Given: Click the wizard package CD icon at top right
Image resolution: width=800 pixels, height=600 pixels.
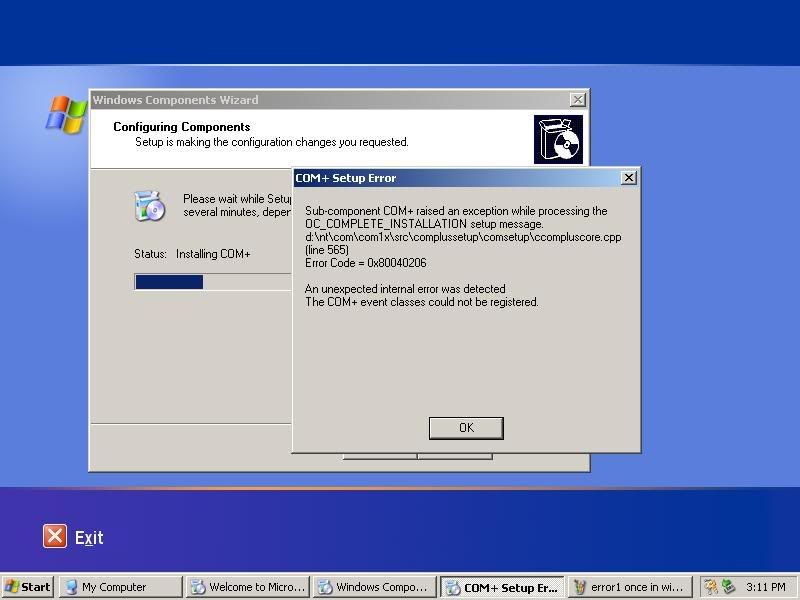Looking at the screenshot, I should coord(558,139).
